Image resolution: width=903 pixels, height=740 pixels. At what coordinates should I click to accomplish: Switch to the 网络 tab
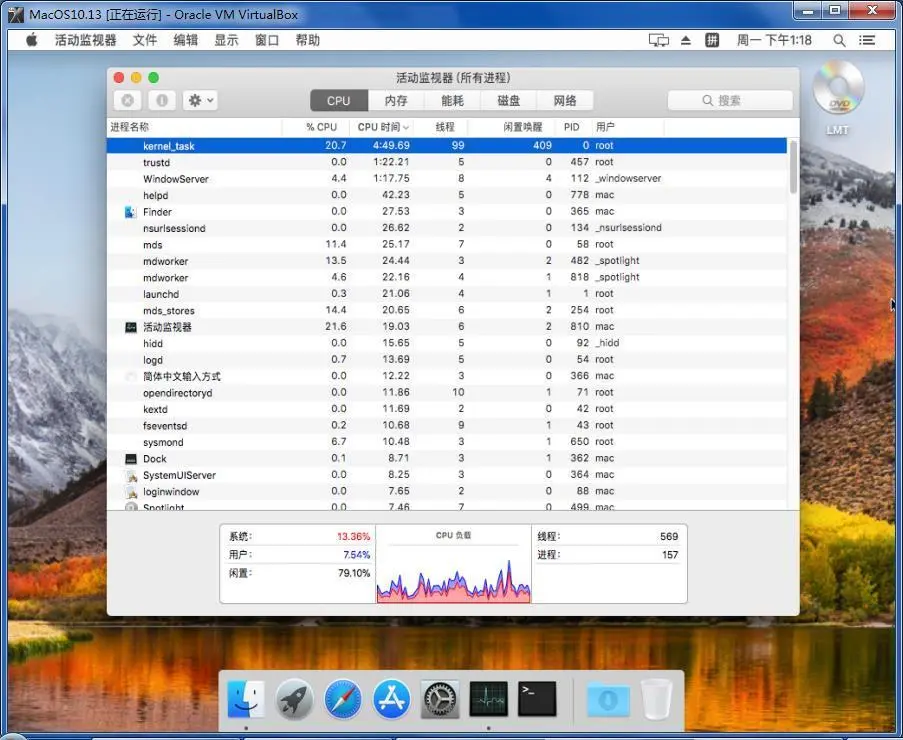pyautogui.click(x=565, y=100)
